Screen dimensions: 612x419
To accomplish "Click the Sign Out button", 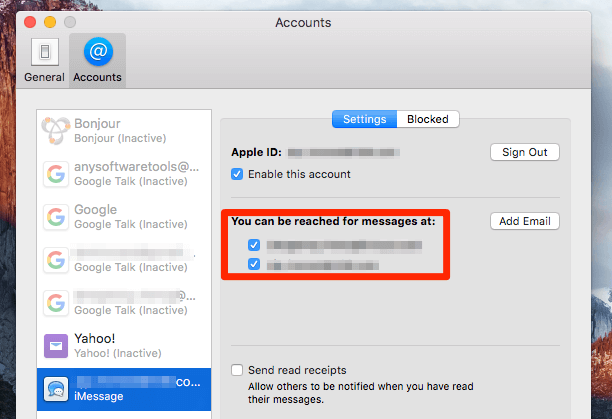I will click(x=525, y=152).
